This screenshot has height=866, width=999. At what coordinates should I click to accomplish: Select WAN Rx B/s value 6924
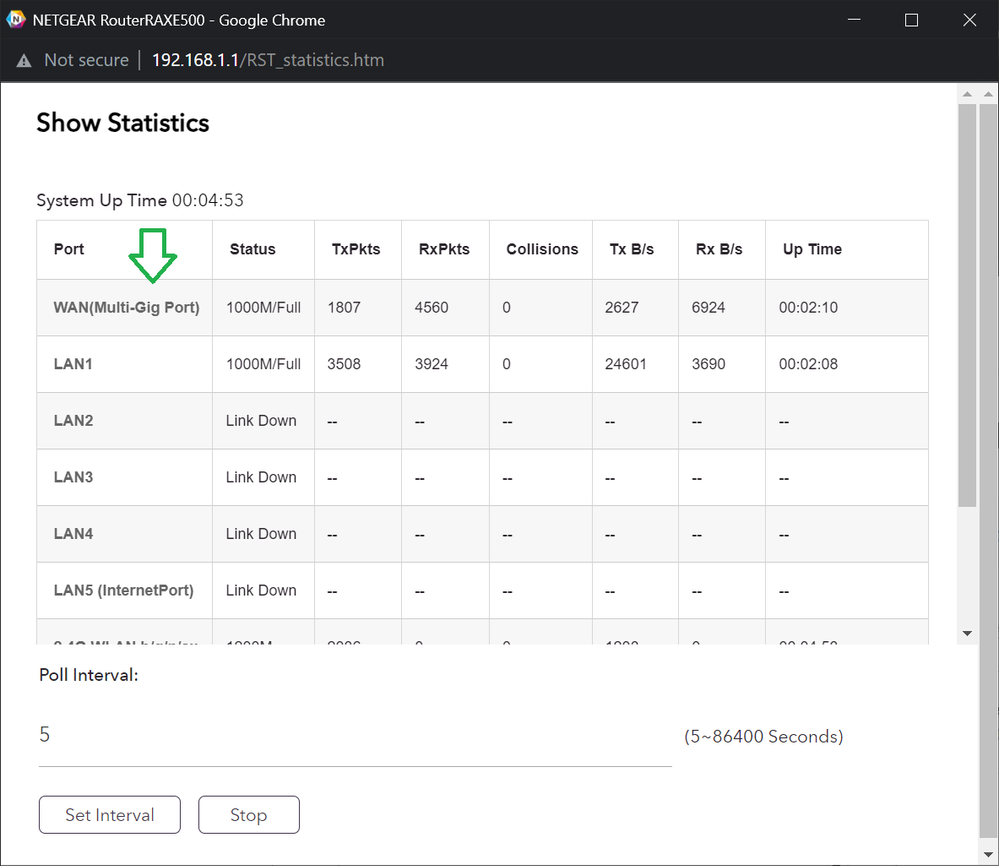(708, 307)
